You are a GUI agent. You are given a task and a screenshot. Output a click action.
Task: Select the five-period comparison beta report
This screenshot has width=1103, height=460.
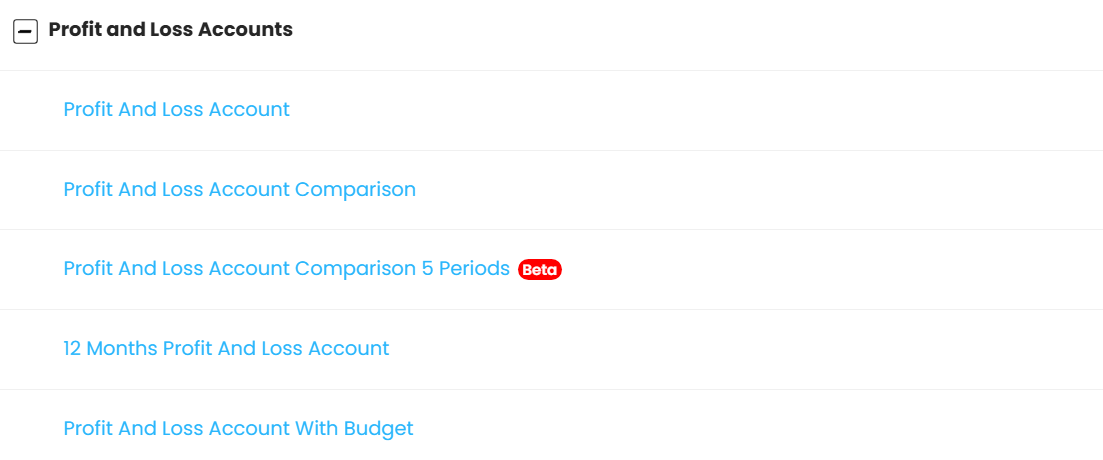(286, 269)
